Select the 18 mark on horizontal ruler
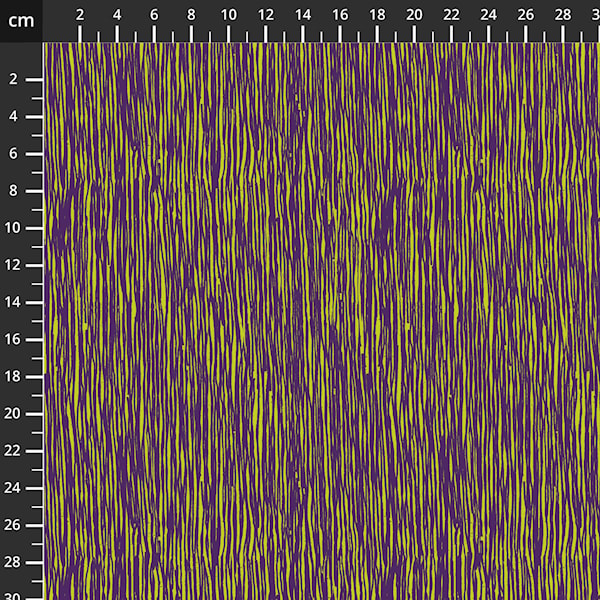 click(x=376, y=15)
